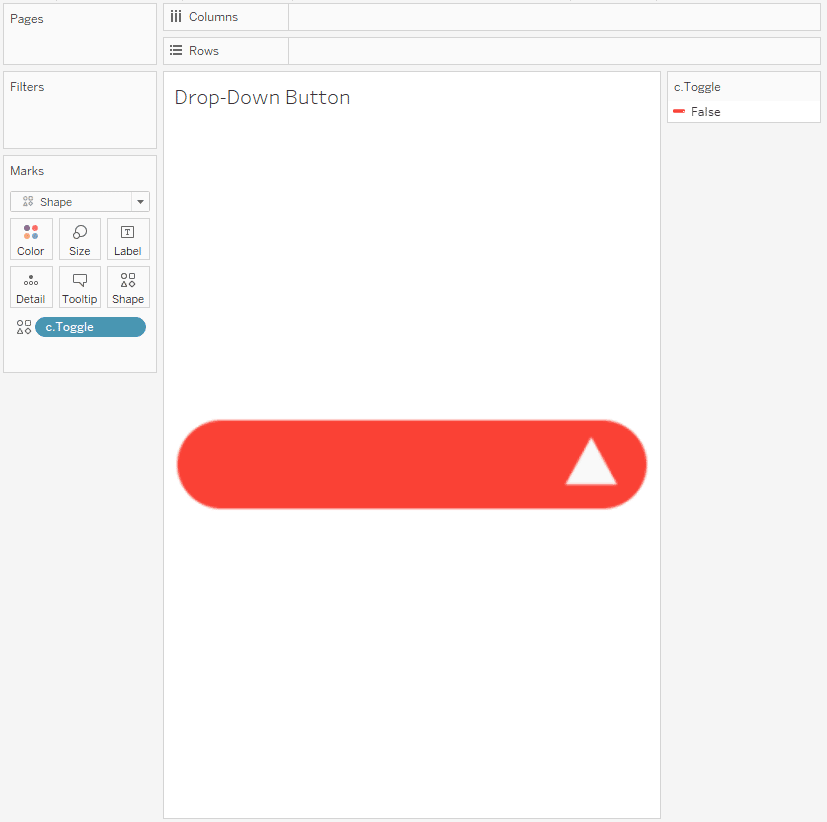Select the c.Toggle pill on Marks
This screenshot has width=827, height=822.
[90, 327]
